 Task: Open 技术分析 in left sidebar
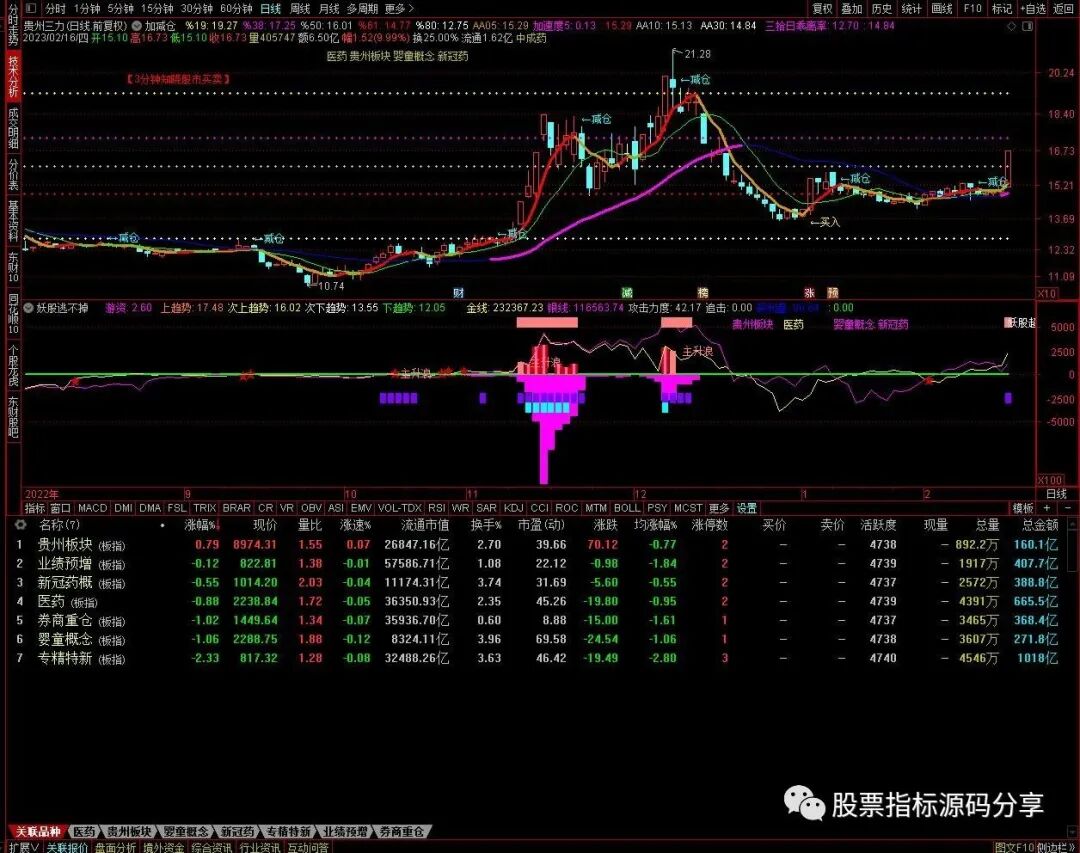tap(13, 76)
